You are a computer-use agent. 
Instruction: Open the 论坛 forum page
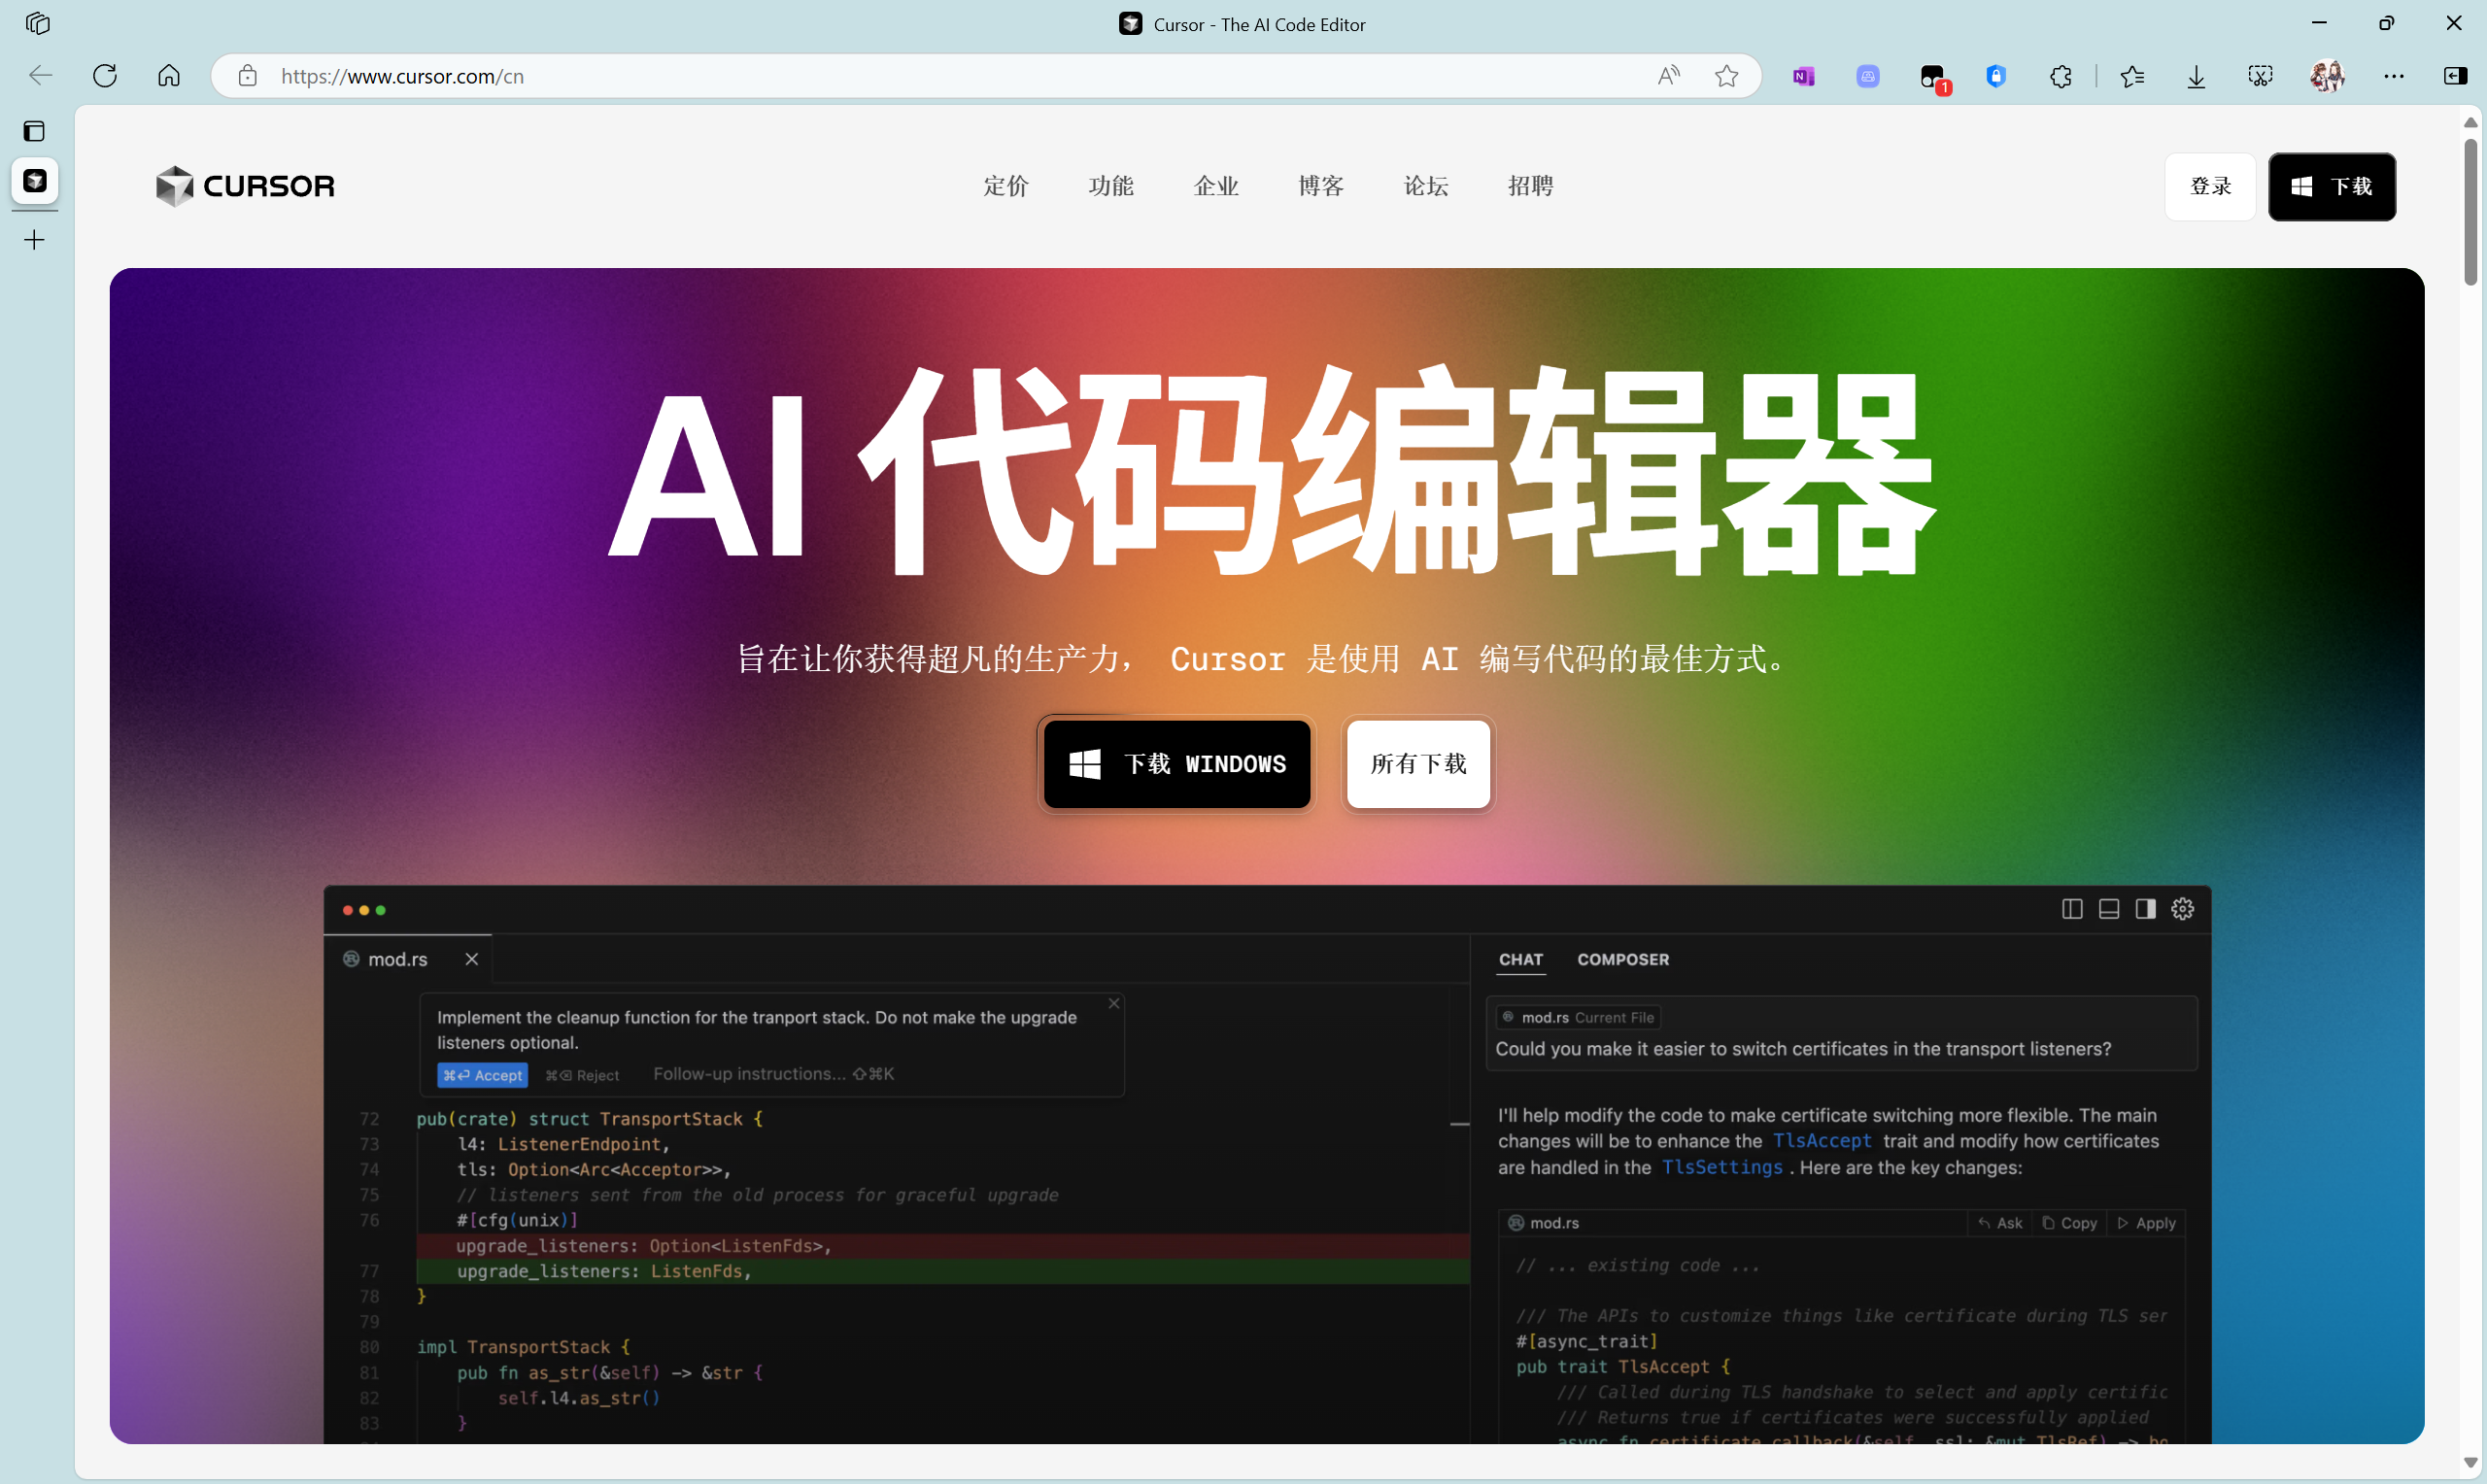[1425, 186]
